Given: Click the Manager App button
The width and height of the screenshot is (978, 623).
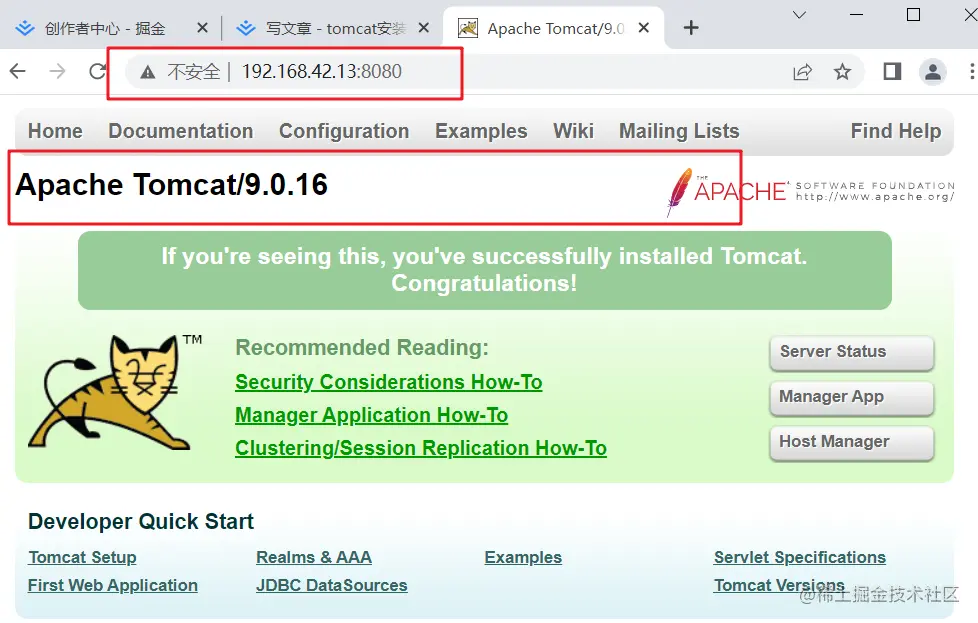Looking at the screenshot, I should [x=852, y=397].
